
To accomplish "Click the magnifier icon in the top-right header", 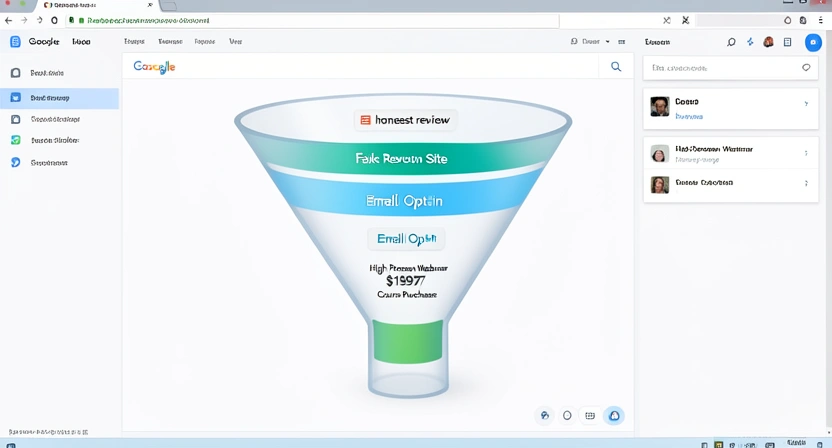I will (x=731, y=42).
